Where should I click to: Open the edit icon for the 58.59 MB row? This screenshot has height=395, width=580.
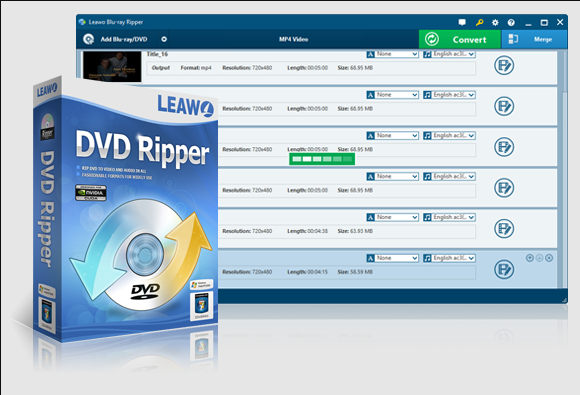pos(504,269)
